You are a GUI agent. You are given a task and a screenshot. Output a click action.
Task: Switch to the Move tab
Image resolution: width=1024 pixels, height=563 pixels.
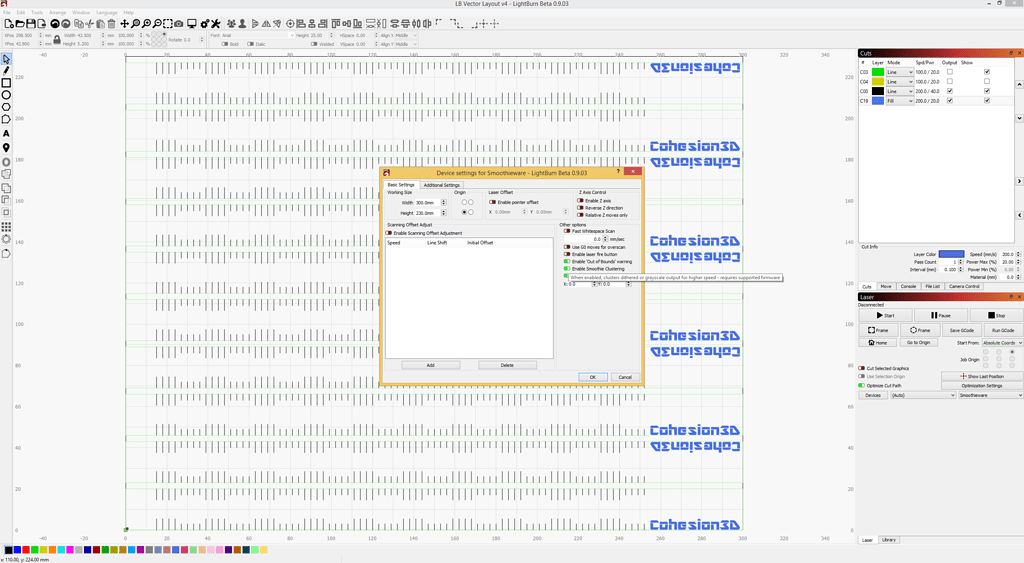886,286
